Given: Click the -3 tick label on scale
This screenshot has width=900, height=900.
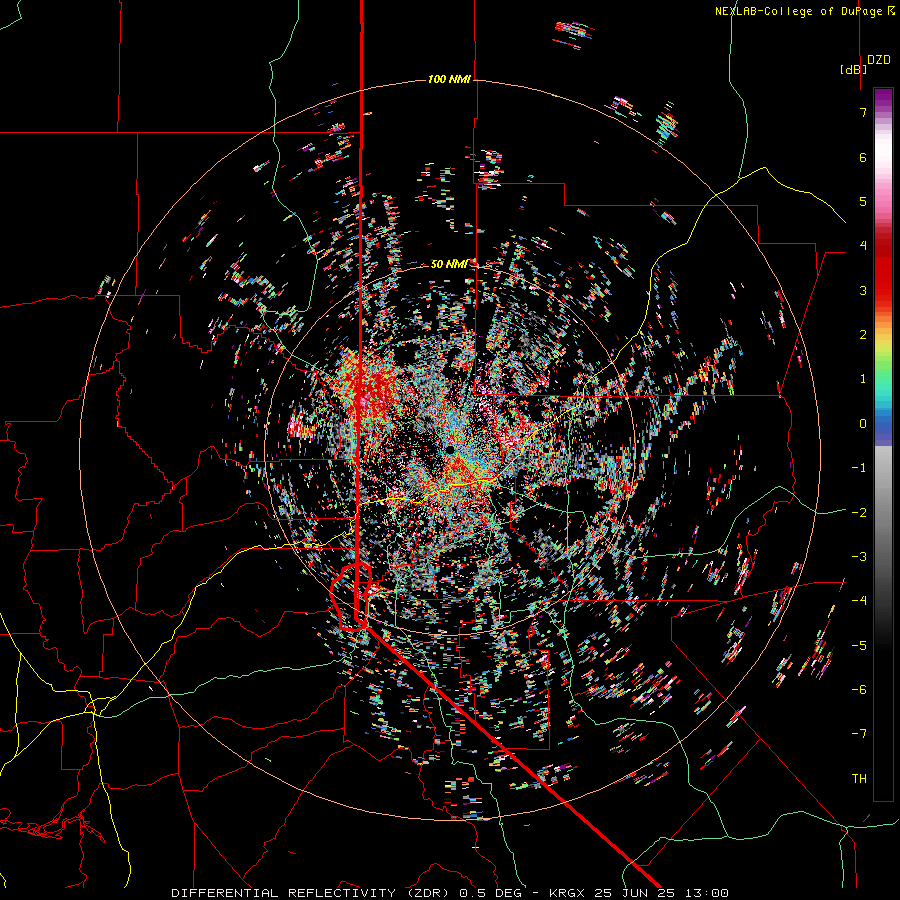Looking at the screenshot, I should pos(859,557).
